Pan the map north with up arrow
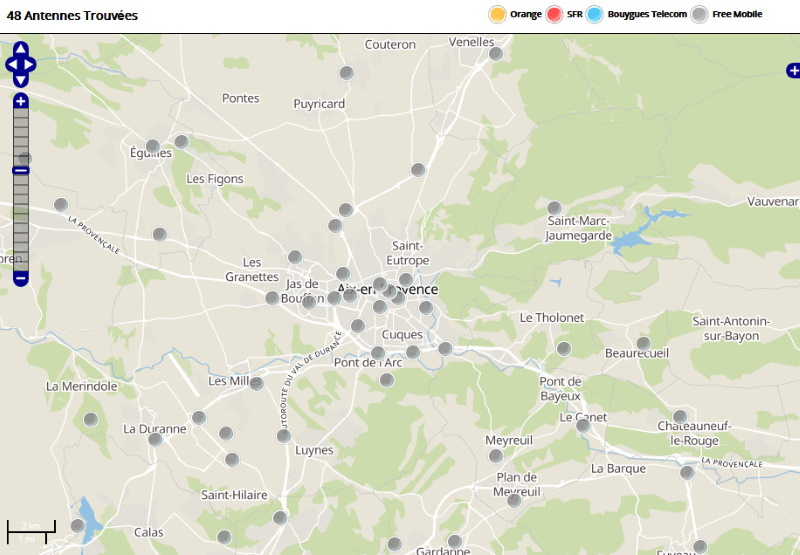 (21, 49)
